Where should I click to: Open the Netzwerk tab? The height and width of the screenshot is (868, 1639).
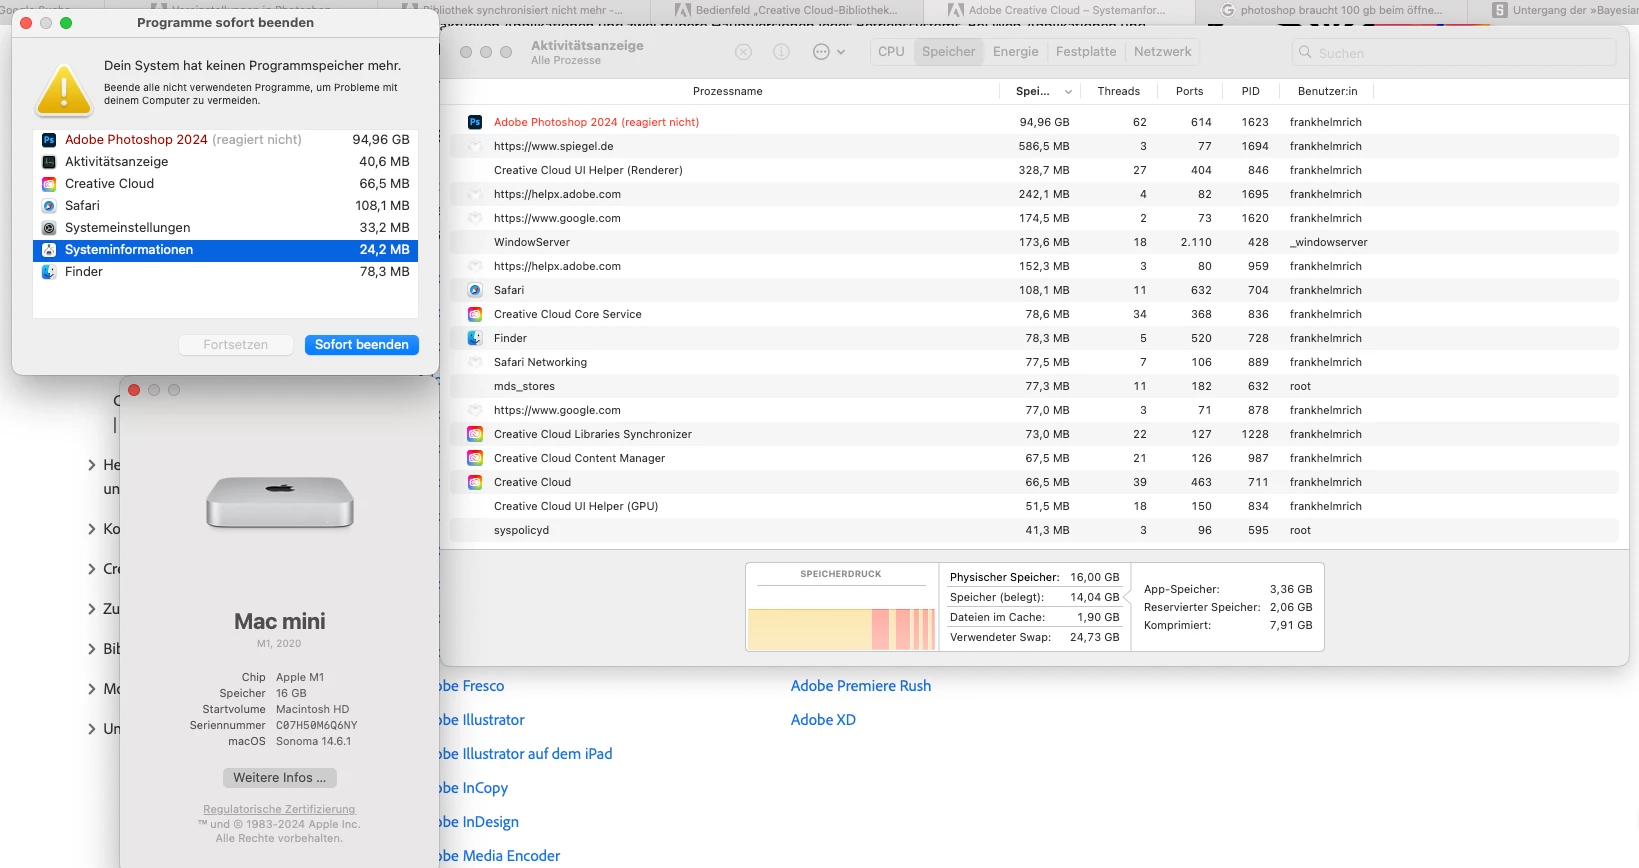coord(1162,52)
